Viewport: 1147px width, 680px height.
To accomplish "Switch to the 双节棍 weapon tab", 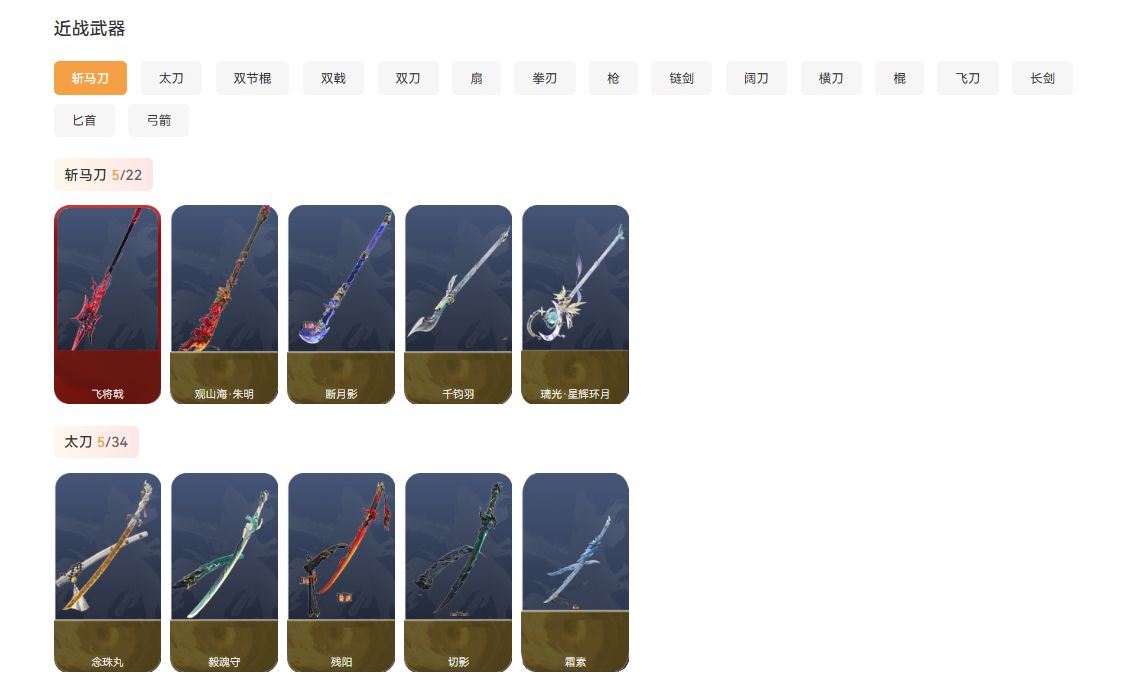I will [252, 78].
